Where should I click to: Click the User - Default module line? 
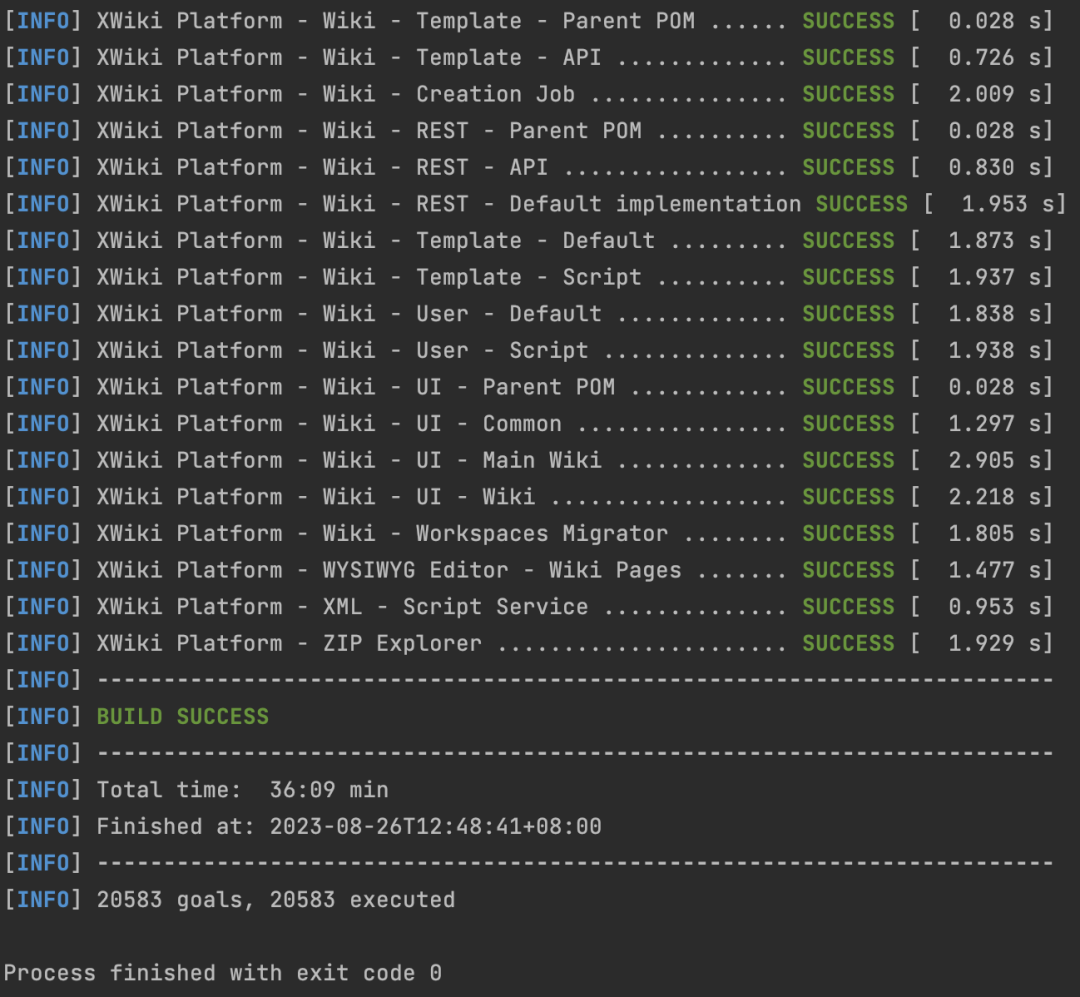point(440,314)
